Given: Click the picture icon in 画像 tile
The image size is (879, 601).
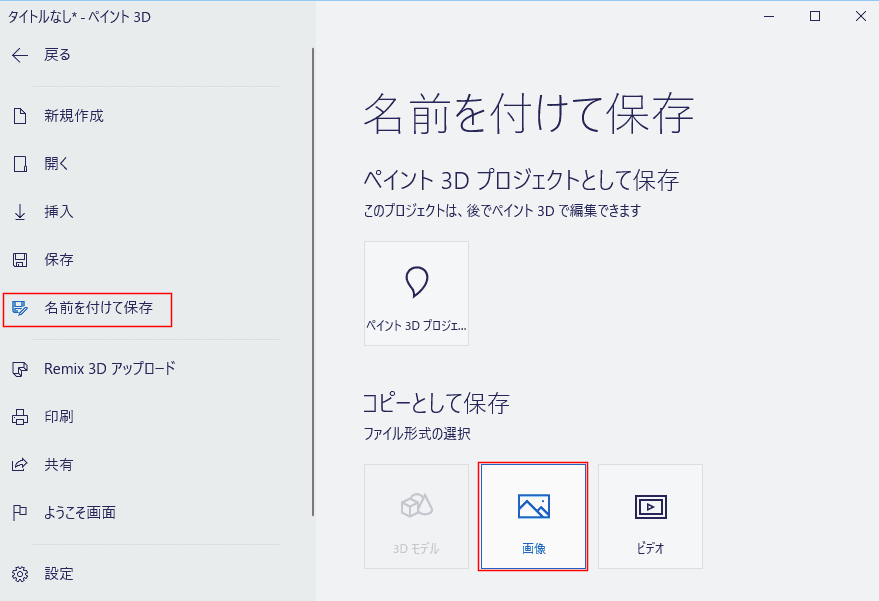Looking at the screenshot, I should click(x=534, y=506).
